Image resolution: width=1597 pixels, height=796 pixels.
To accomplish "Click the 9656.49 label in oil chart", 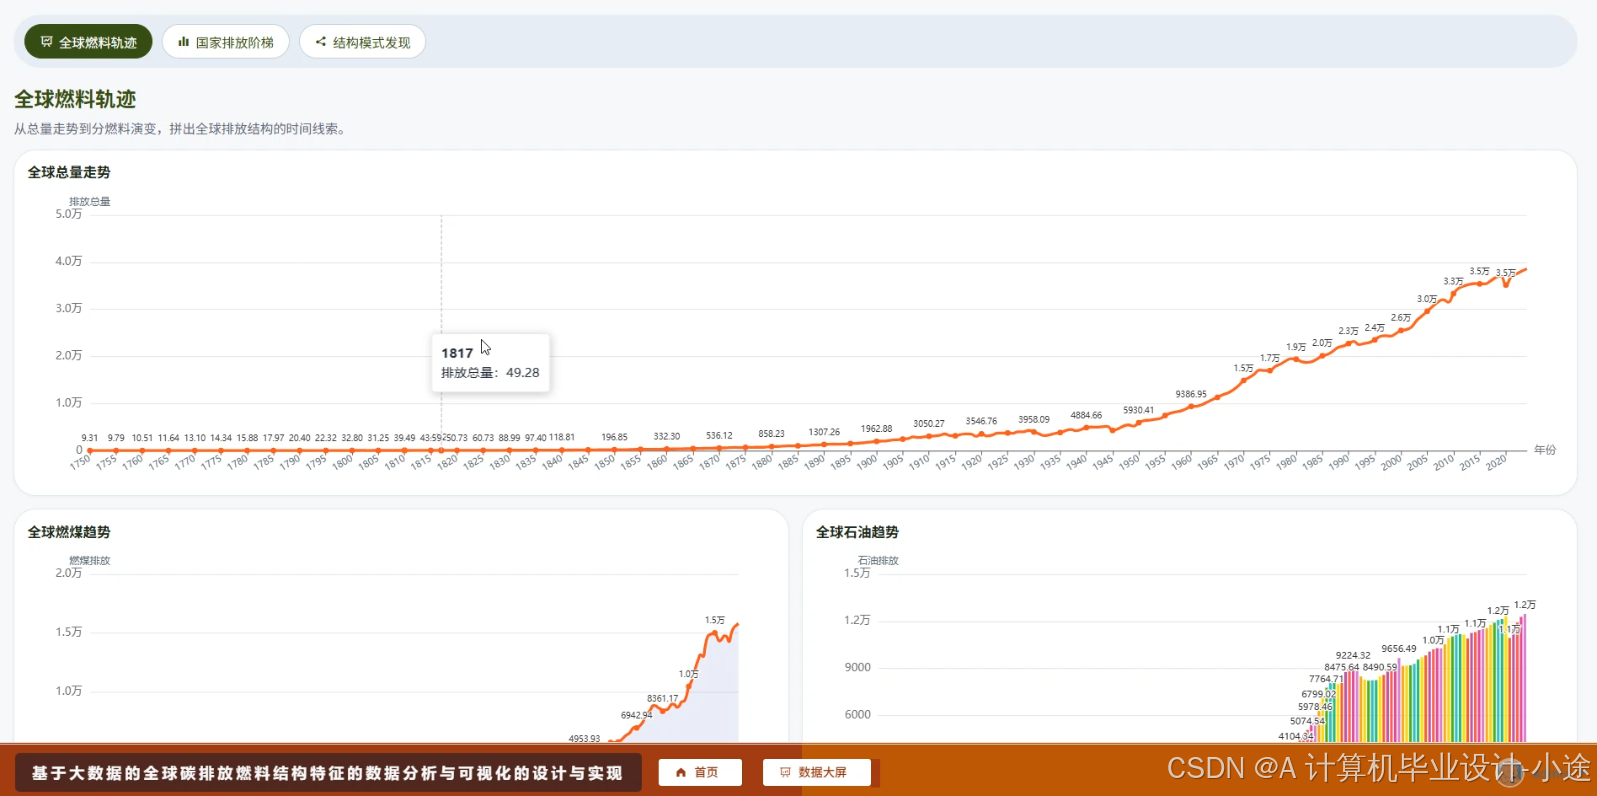I will point(1399,648).
